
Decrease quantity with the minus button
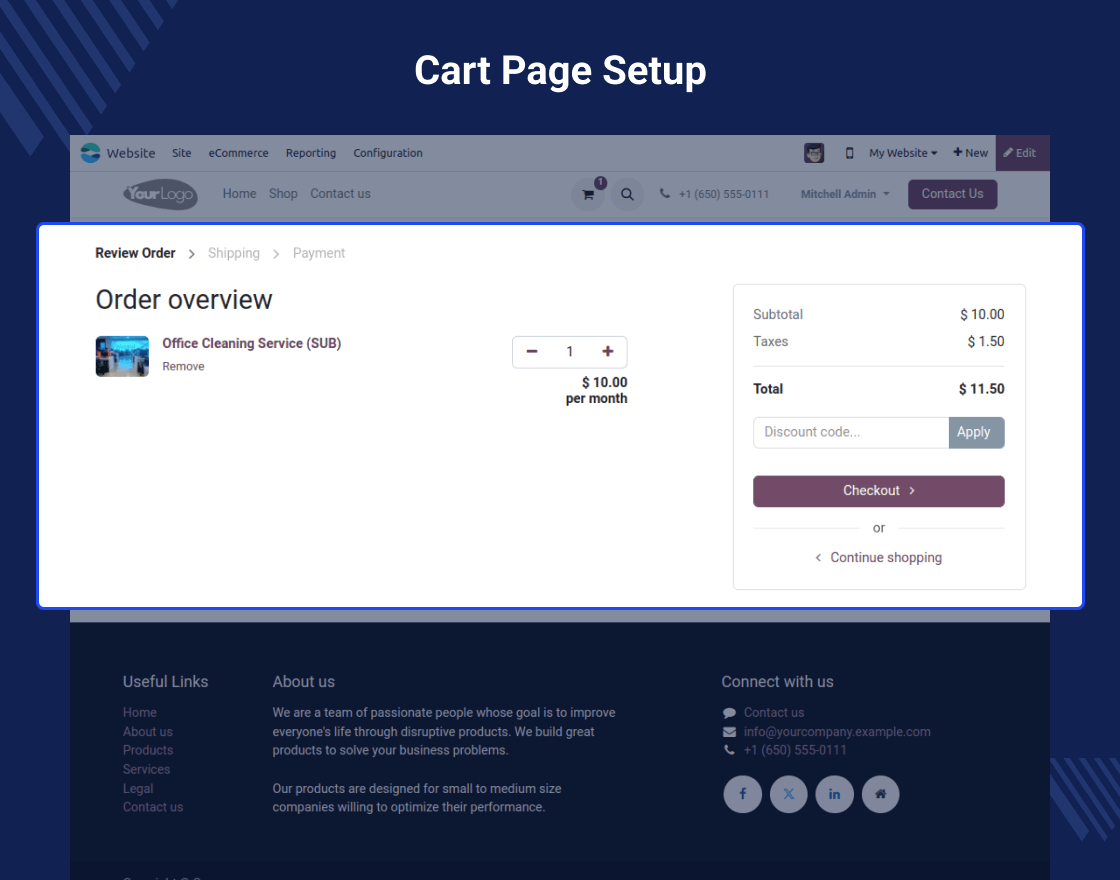[x=531, y=351]
